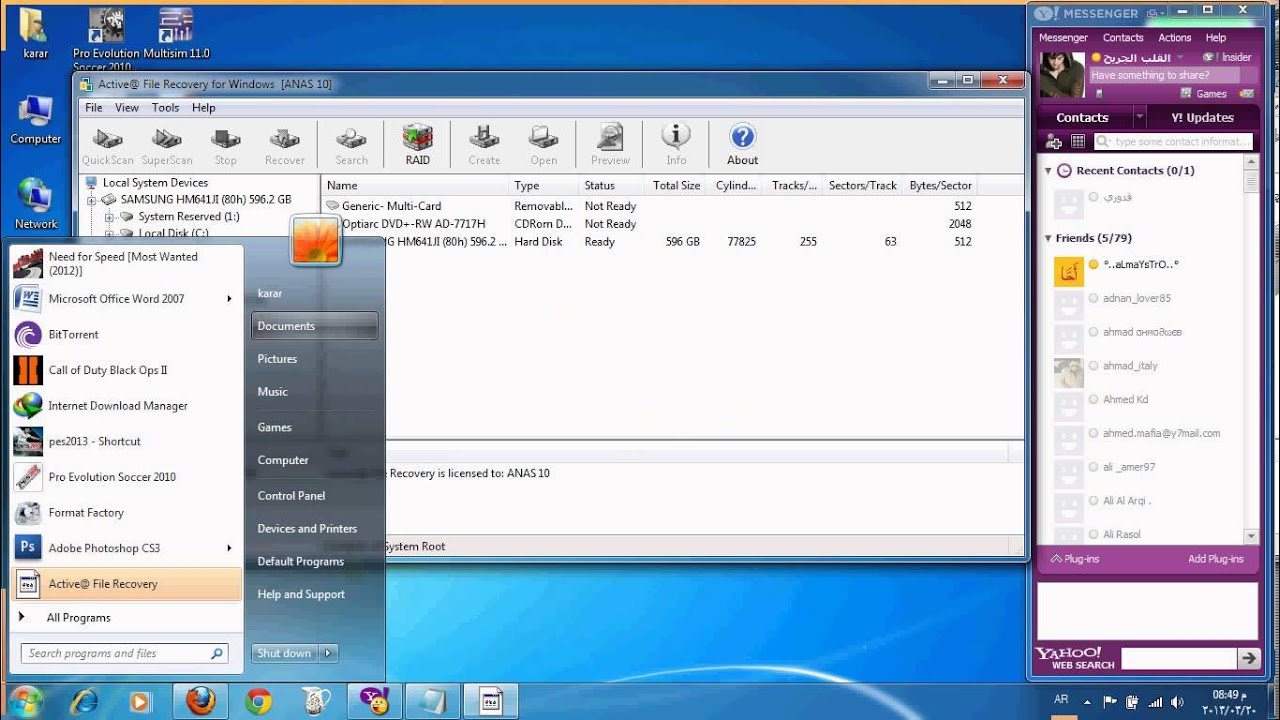Open the Tools menu in File Recovery
The height and width of the screenshot is (720, 1280).
(x=166, y=108)
